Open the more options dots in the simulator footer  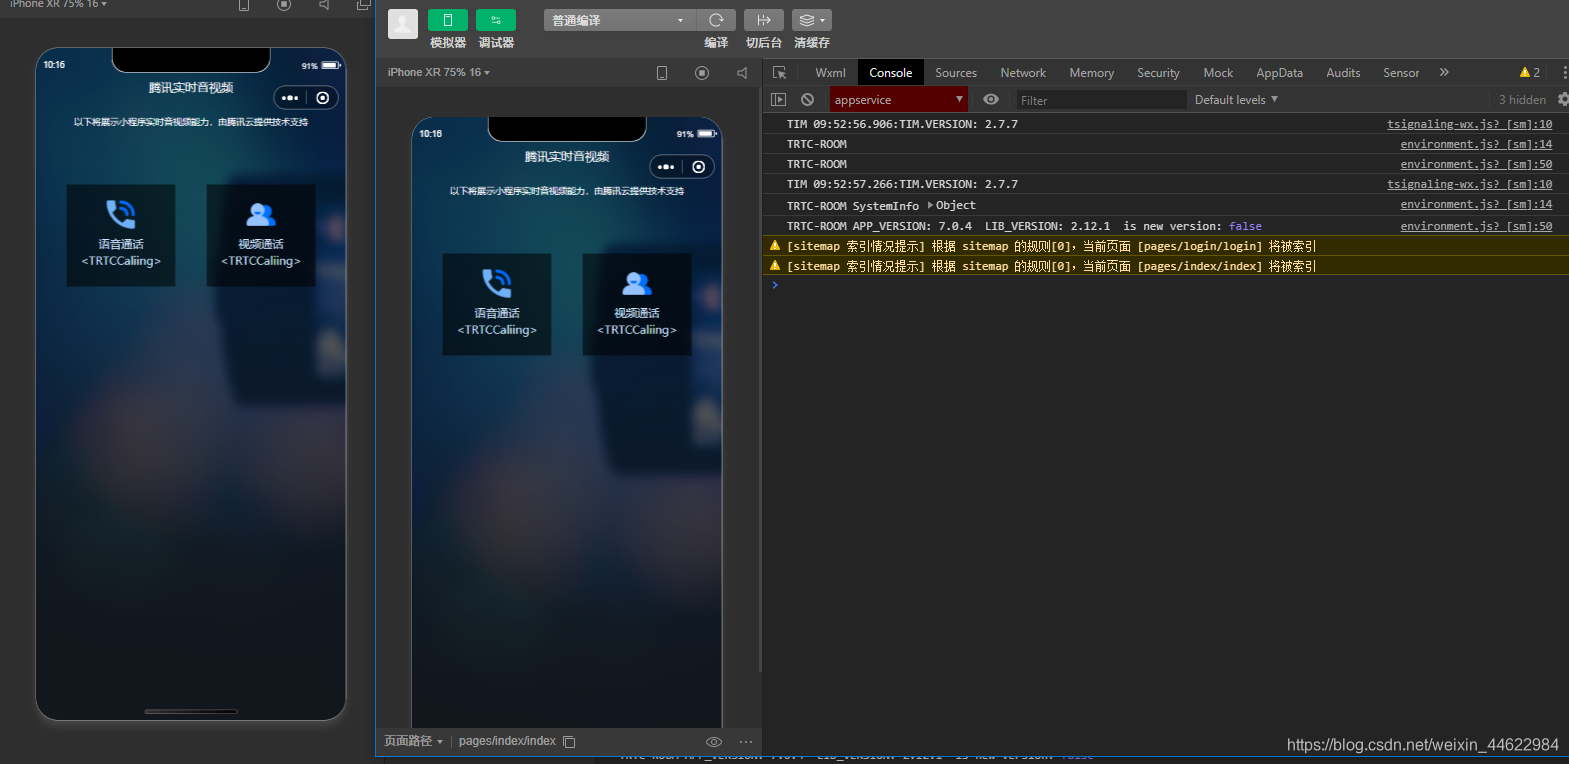pos(746,741)
